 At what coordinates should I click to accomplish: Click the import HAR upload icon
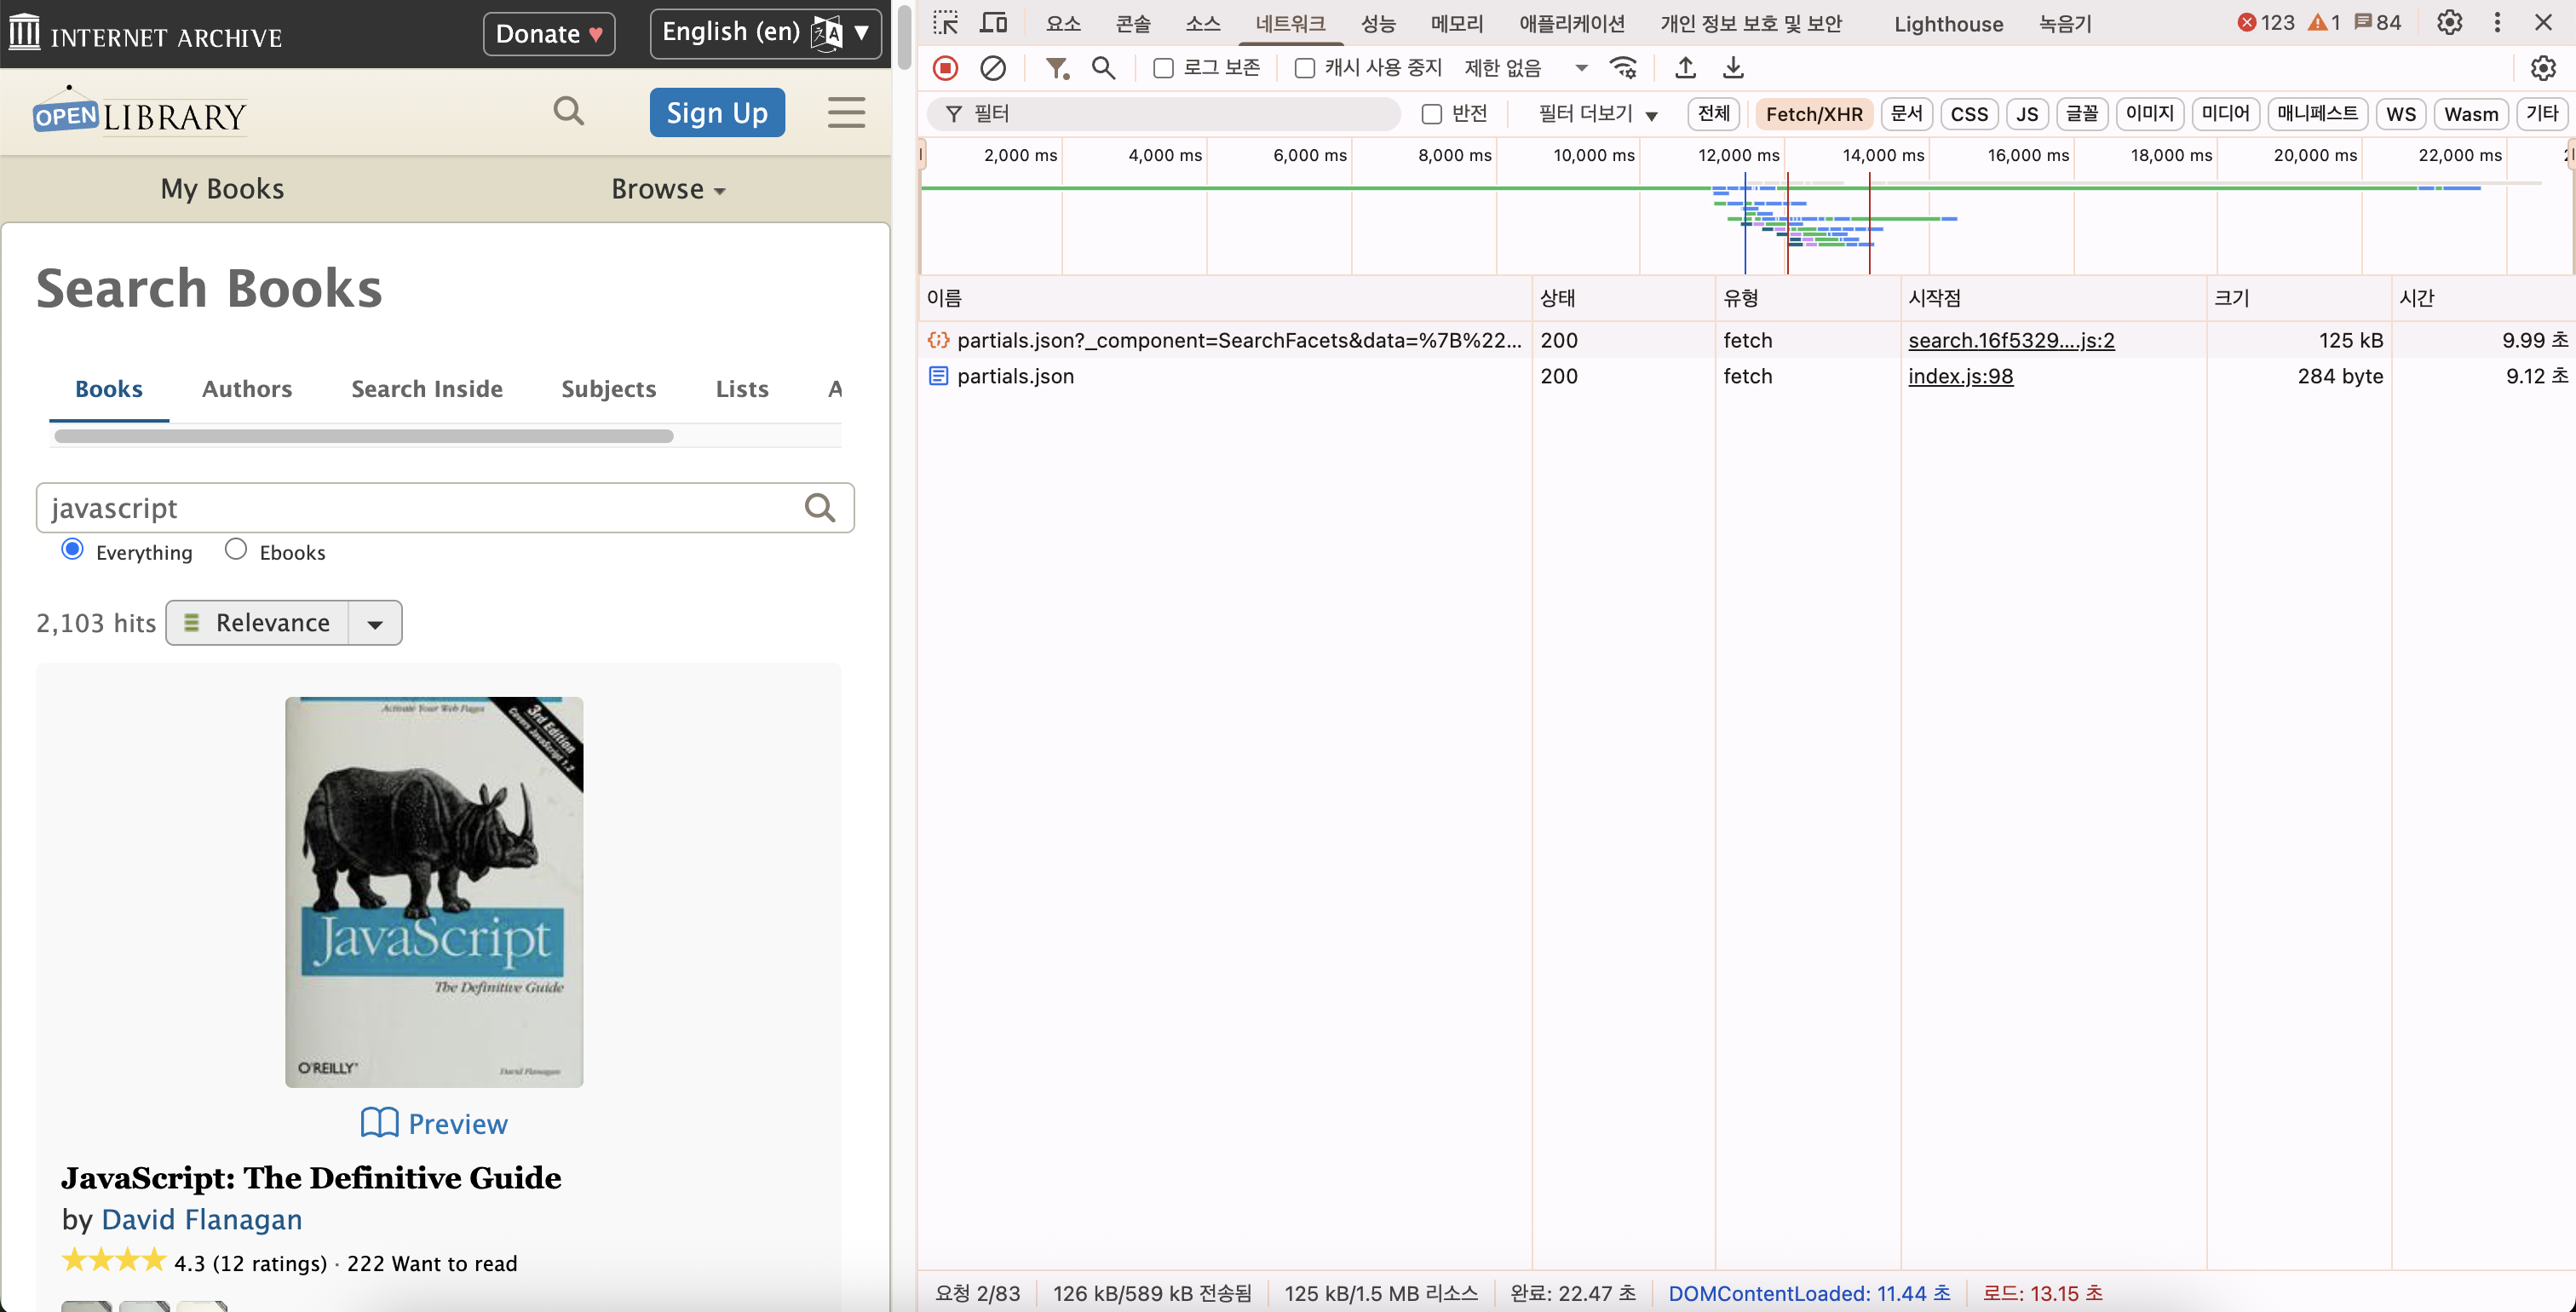(1685, 68)
